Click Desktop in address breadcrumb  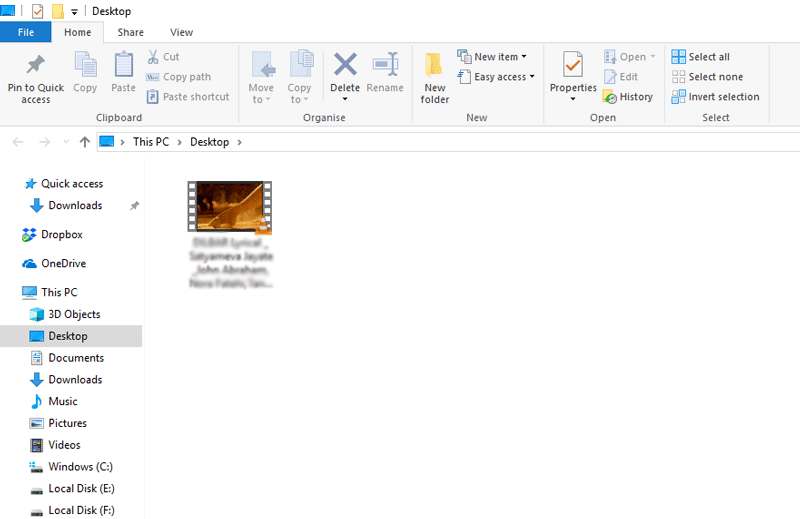[x=209, y=142]
